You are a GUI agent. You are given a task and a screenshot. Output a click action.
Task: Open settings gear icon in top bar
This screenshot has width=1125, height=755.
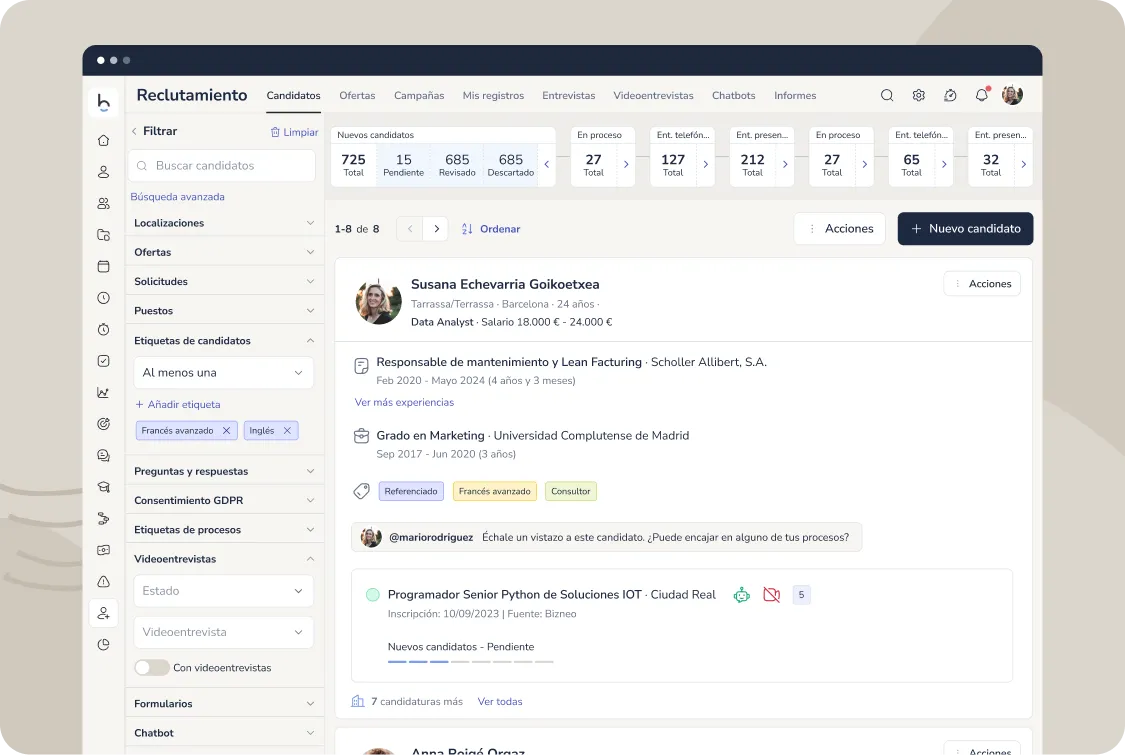[x=918, y=96]
